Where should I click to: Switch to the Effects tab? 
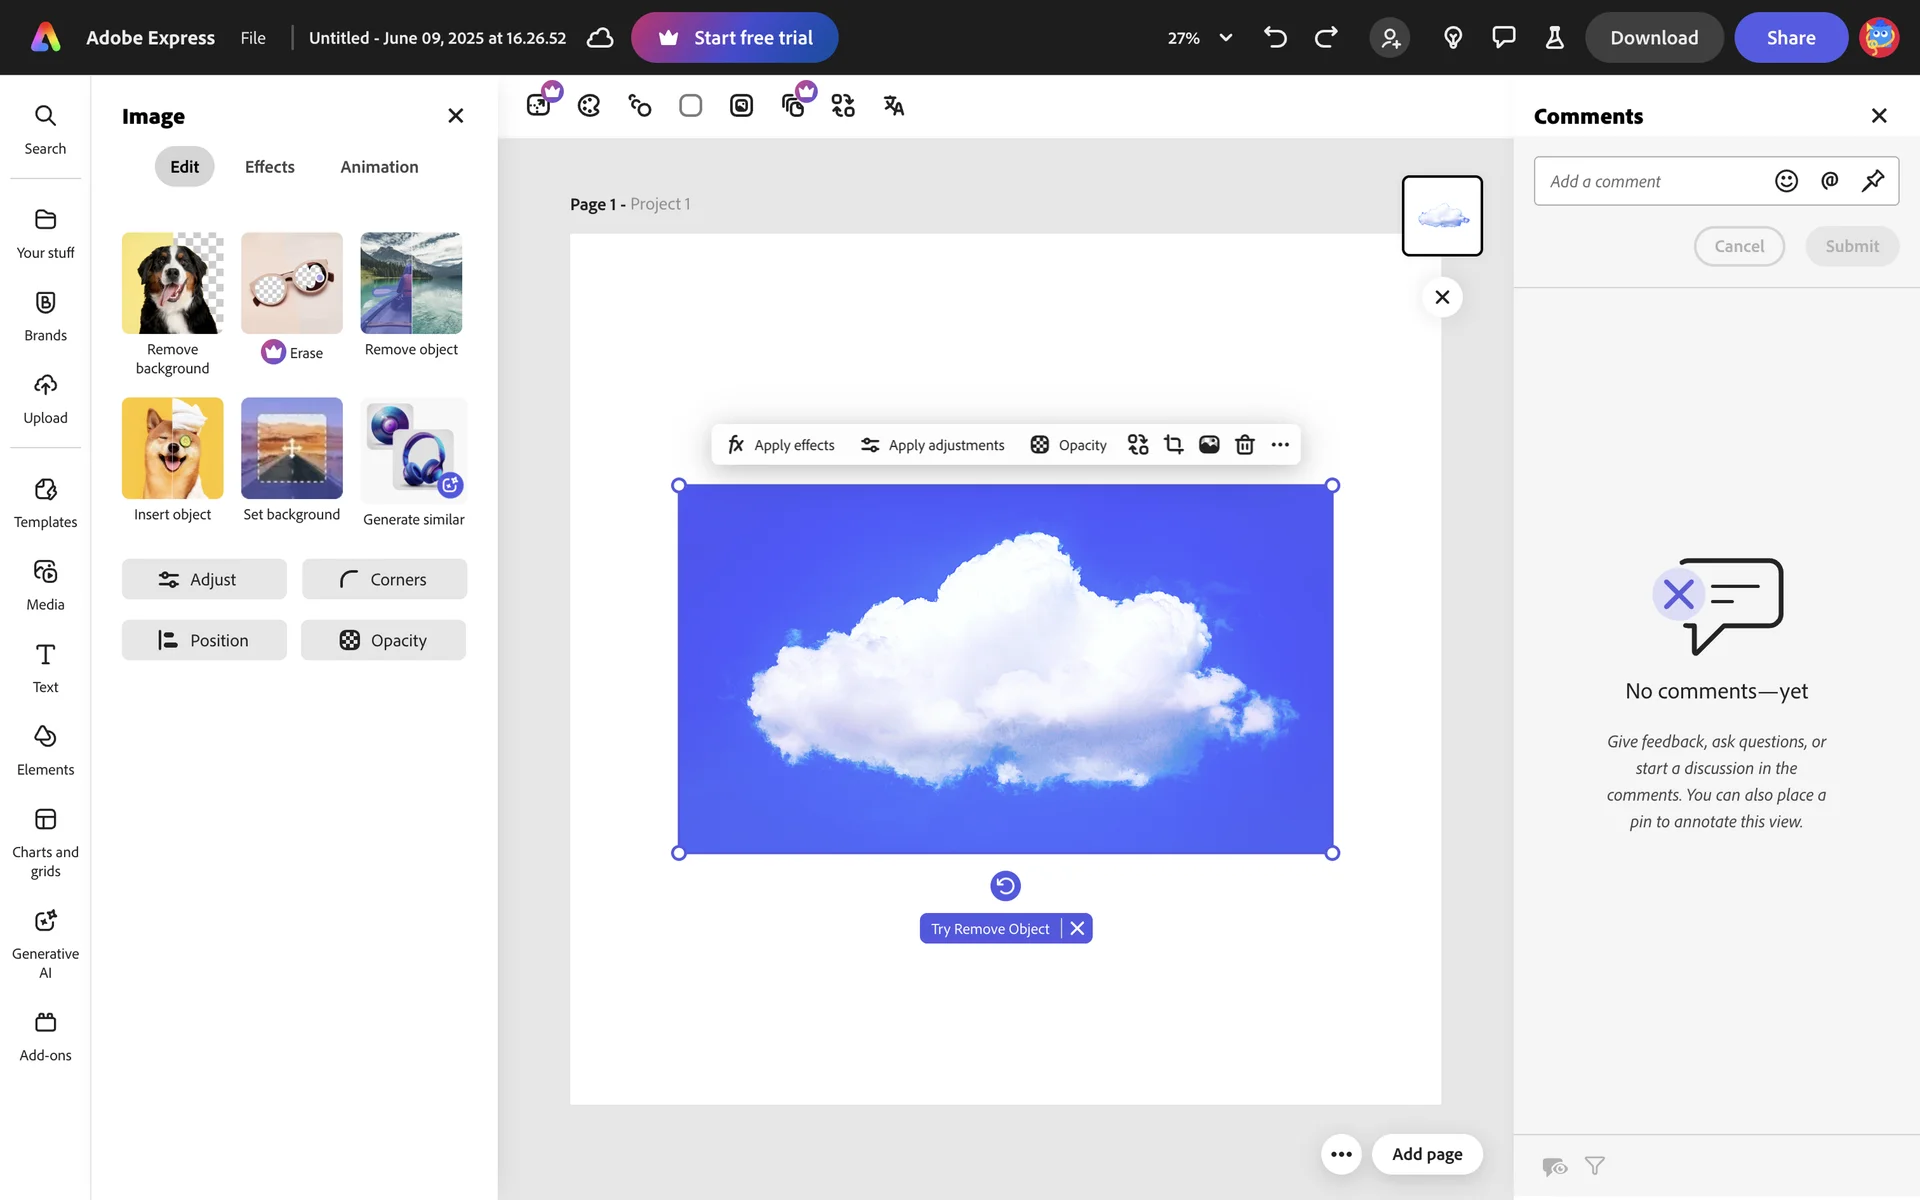click(269, 167)
